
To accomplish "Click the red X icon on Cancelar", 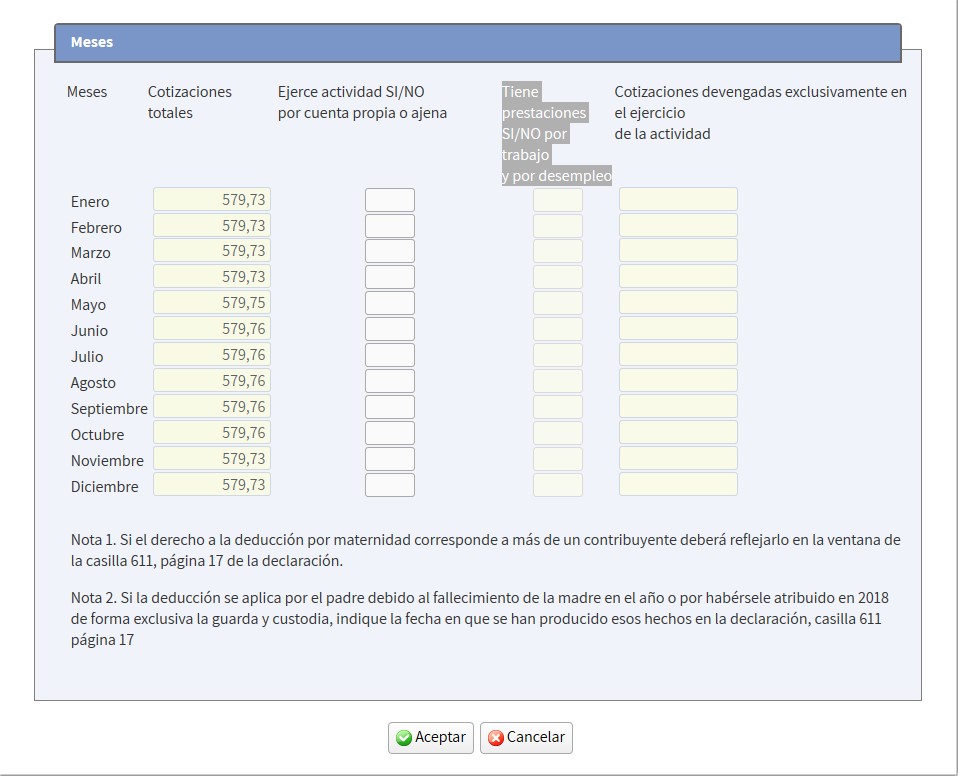I will coord(495,738).
